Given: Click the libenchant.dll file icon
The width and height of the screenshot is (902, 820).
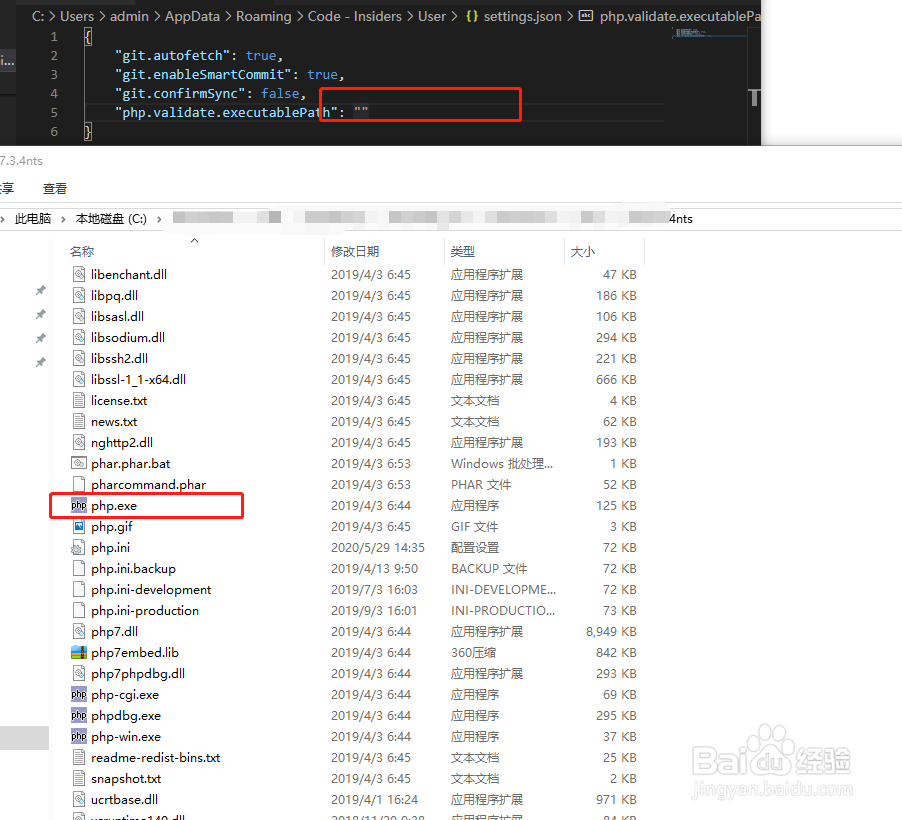Looking at the screenshot, I should click(x=78, y=274).
